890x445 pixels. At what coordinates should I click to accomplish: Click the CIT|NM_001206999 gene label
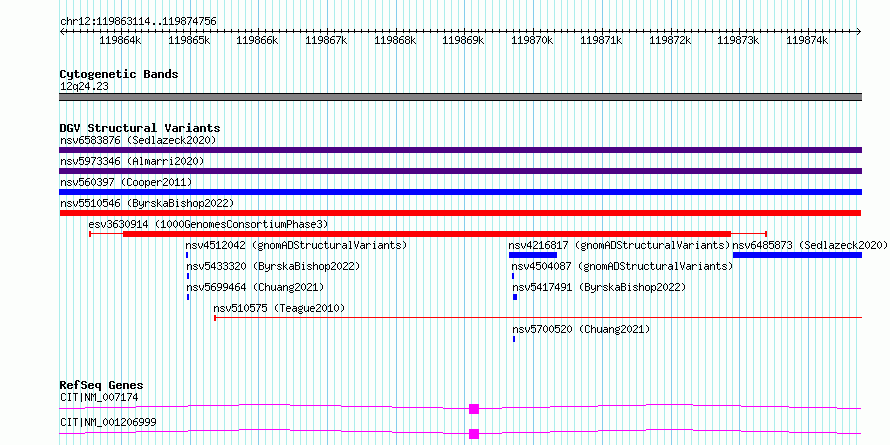coord(108,422)
